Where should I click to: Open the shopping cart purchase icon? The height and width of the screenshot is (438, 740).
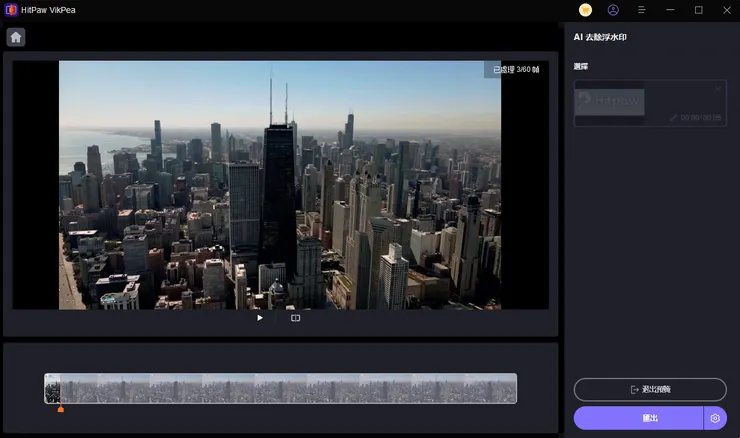585,10
